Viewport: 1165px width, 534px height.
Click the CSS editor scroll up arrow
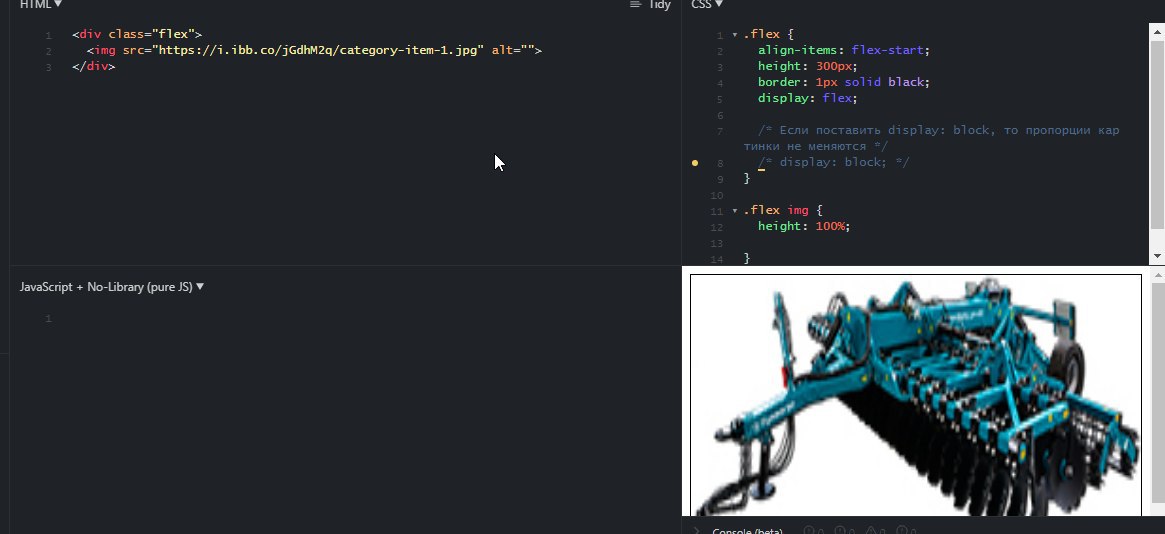click(x=1157, y=31)
